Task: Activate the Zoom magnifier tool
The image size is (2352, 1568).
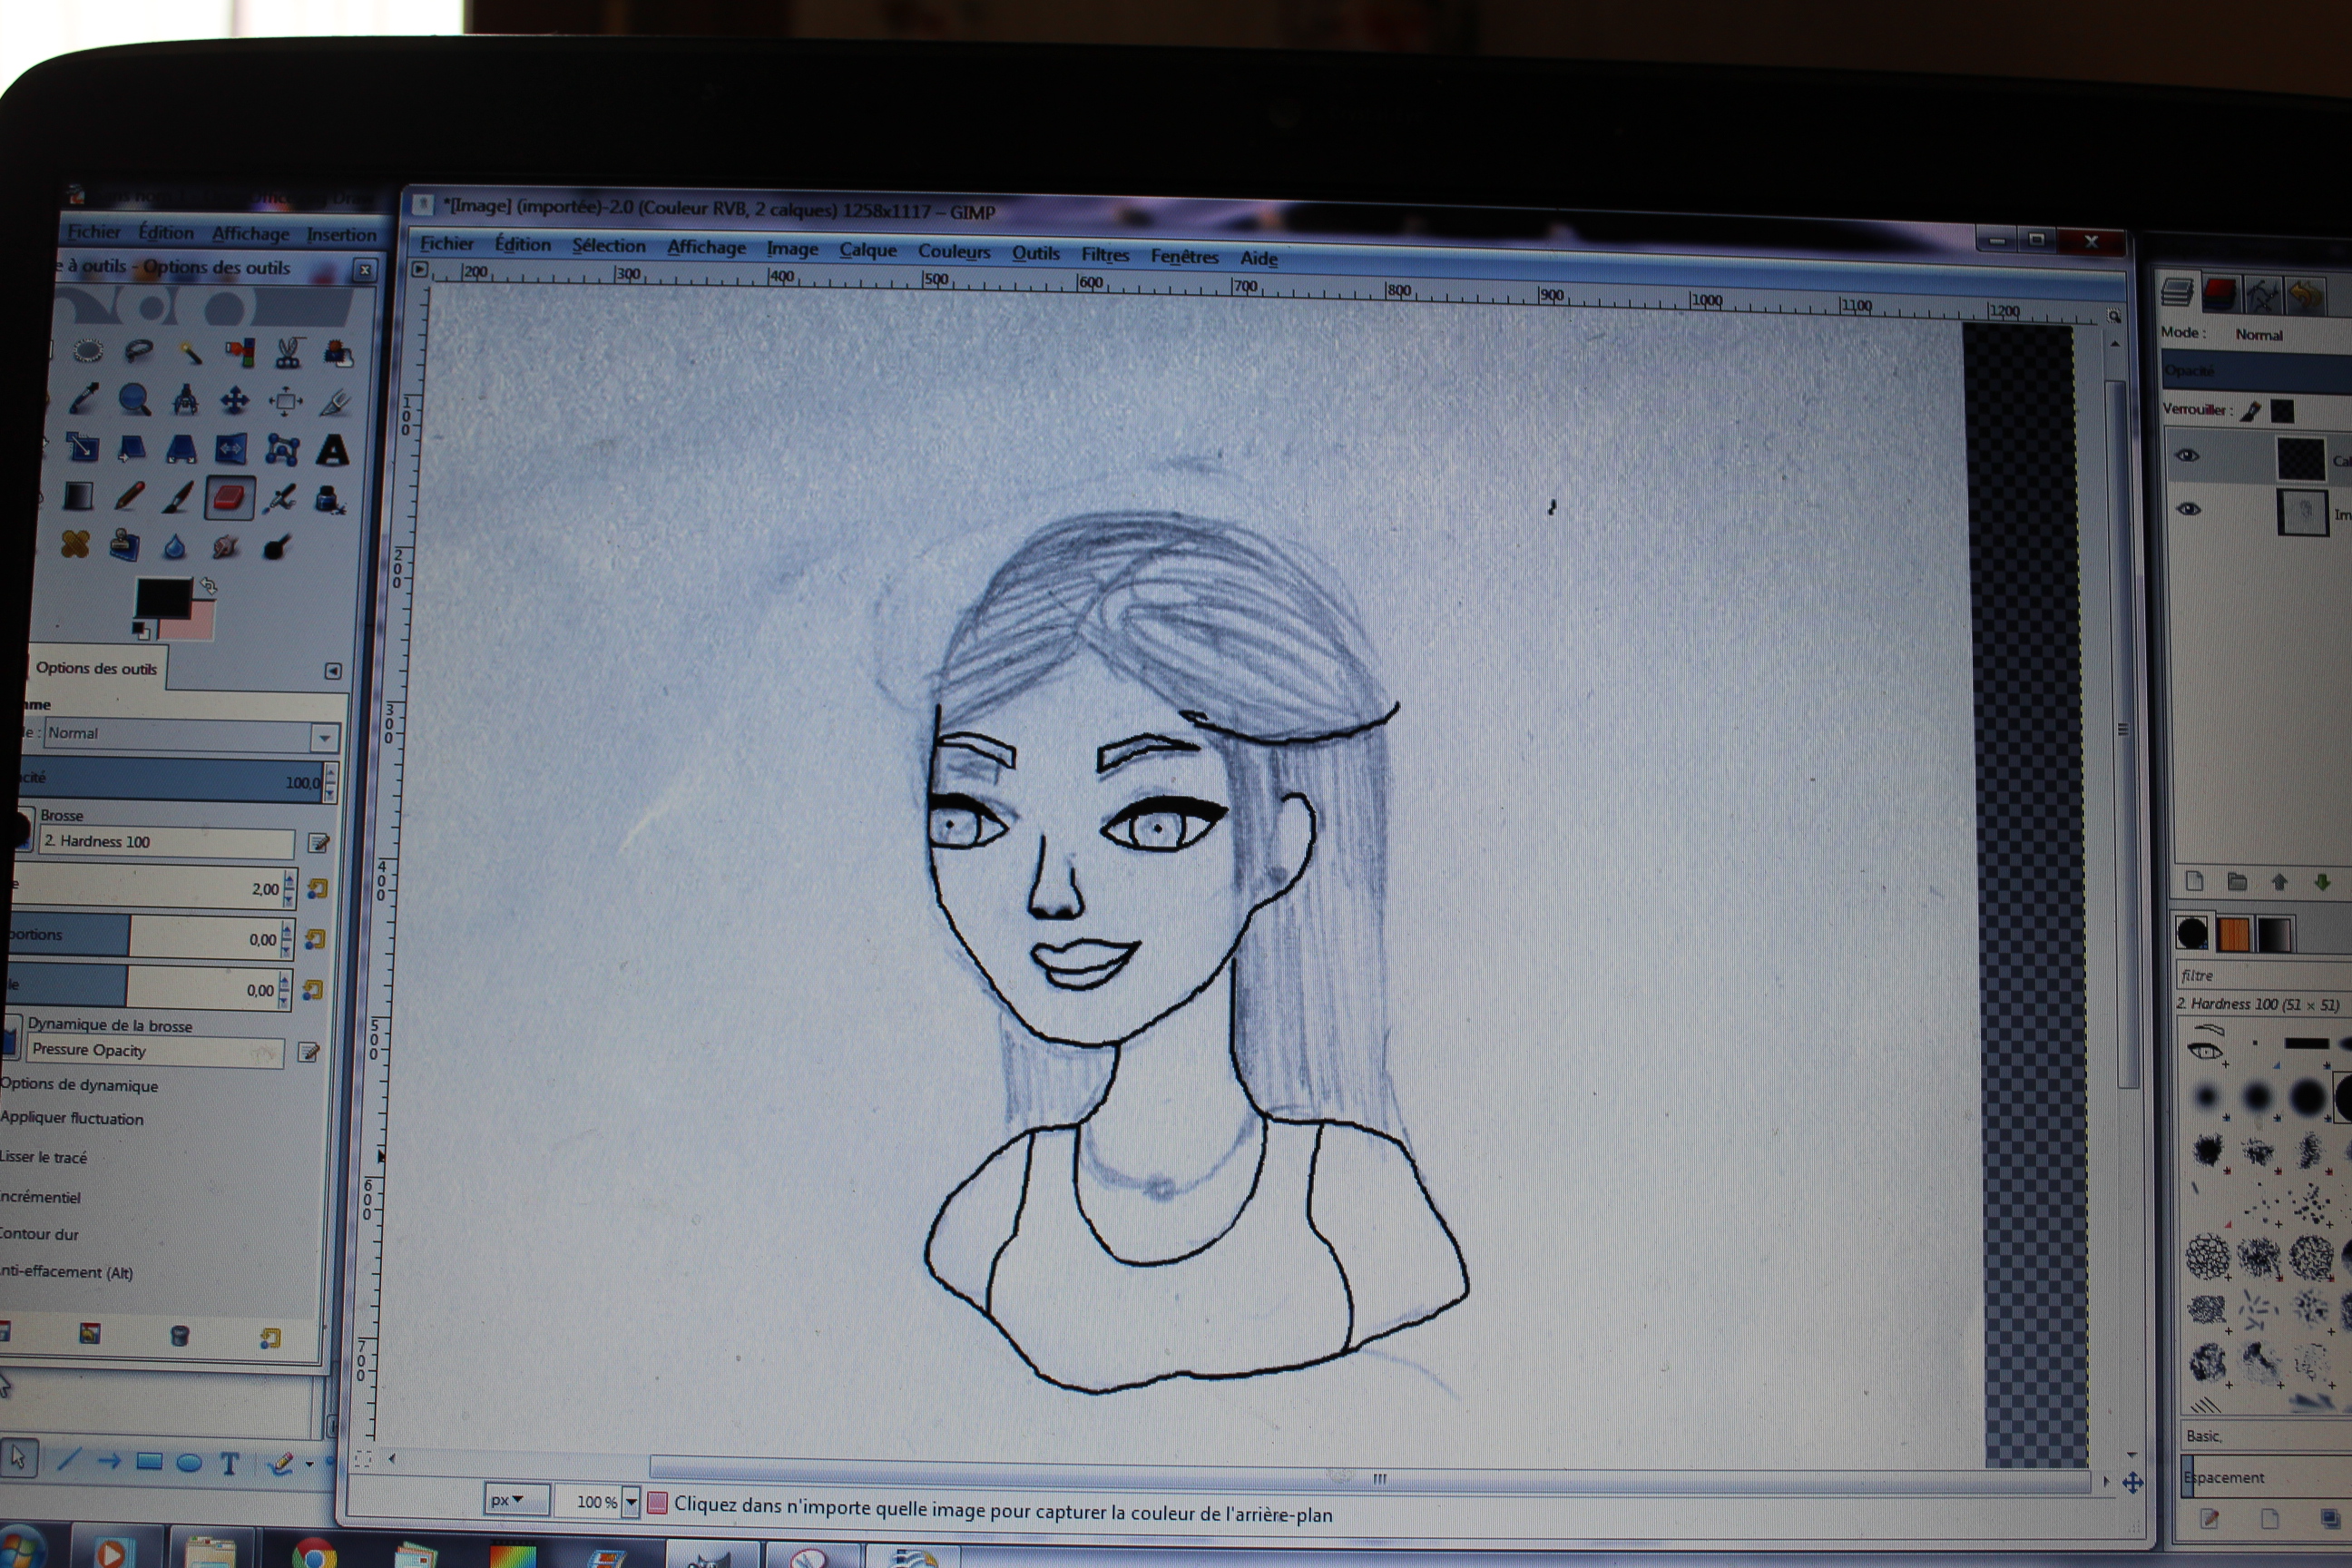Action: click(x=134, y=400)
